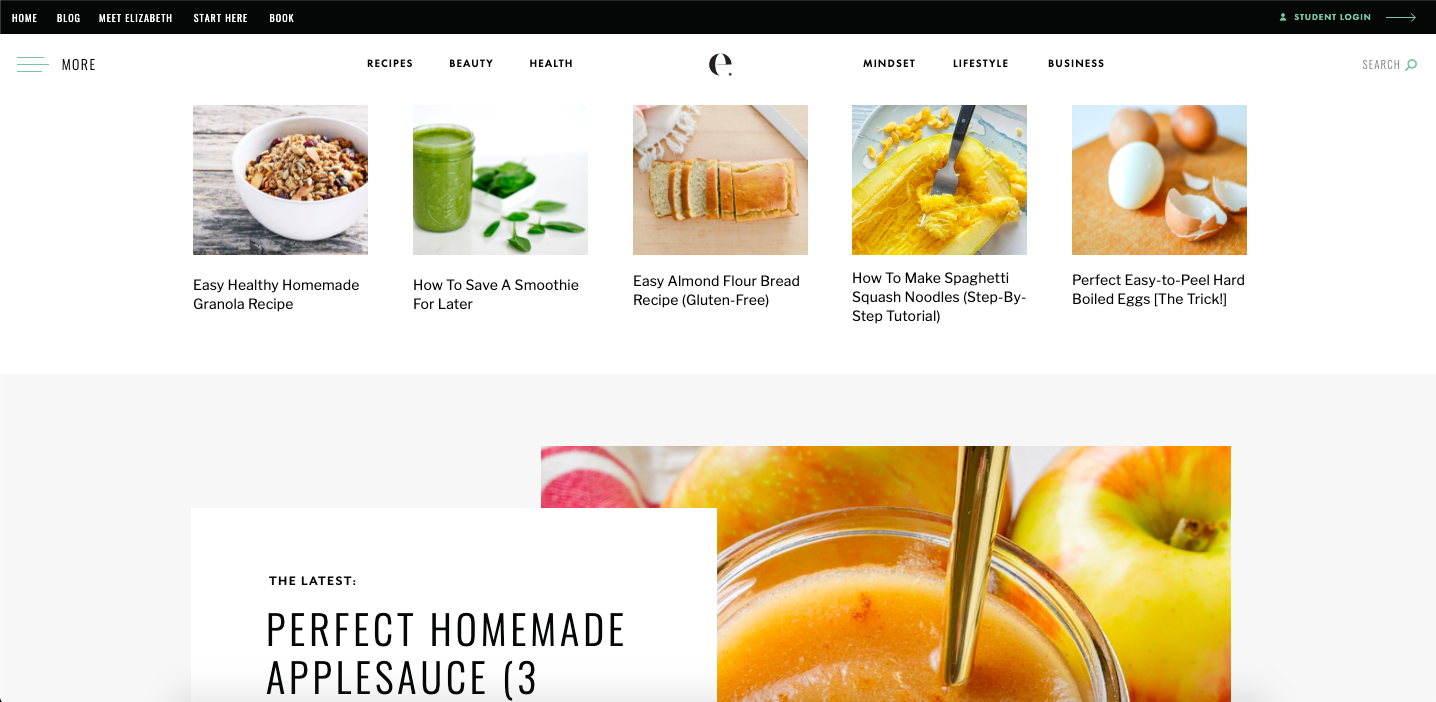This screenshot has height=702, width=1436.
Task: Open the hamburger More menu icon
Action: (x=32, y=65)
